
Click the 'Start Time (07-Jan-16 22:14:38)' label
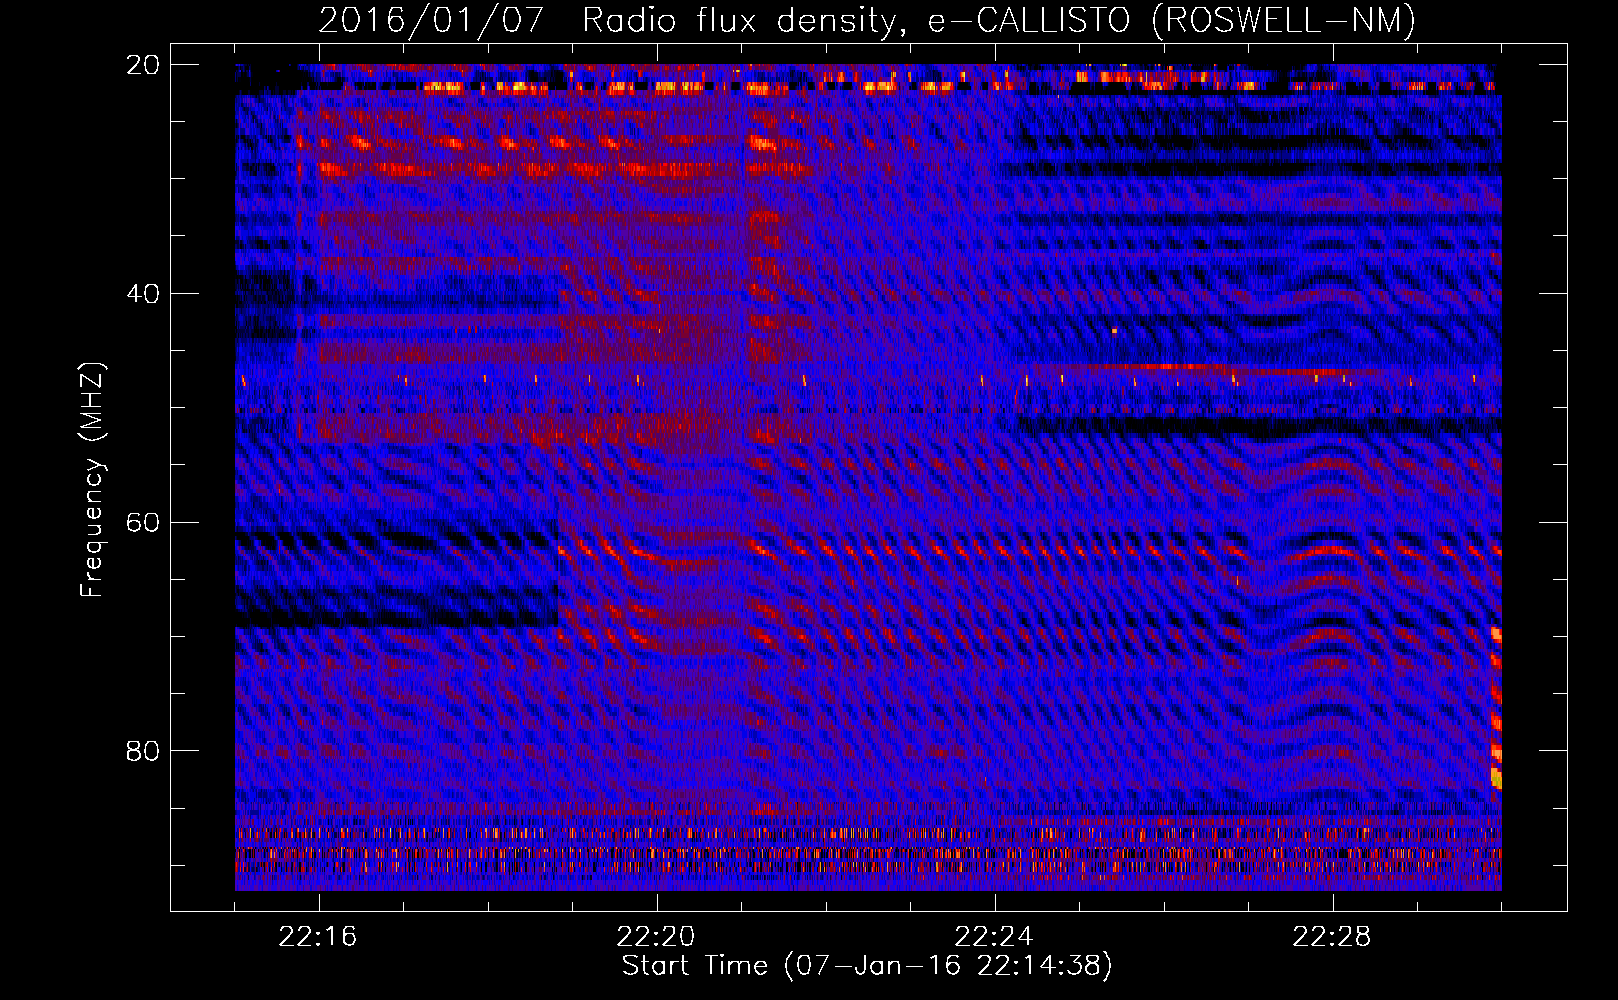pyautogui.click(x=867, y=966)
